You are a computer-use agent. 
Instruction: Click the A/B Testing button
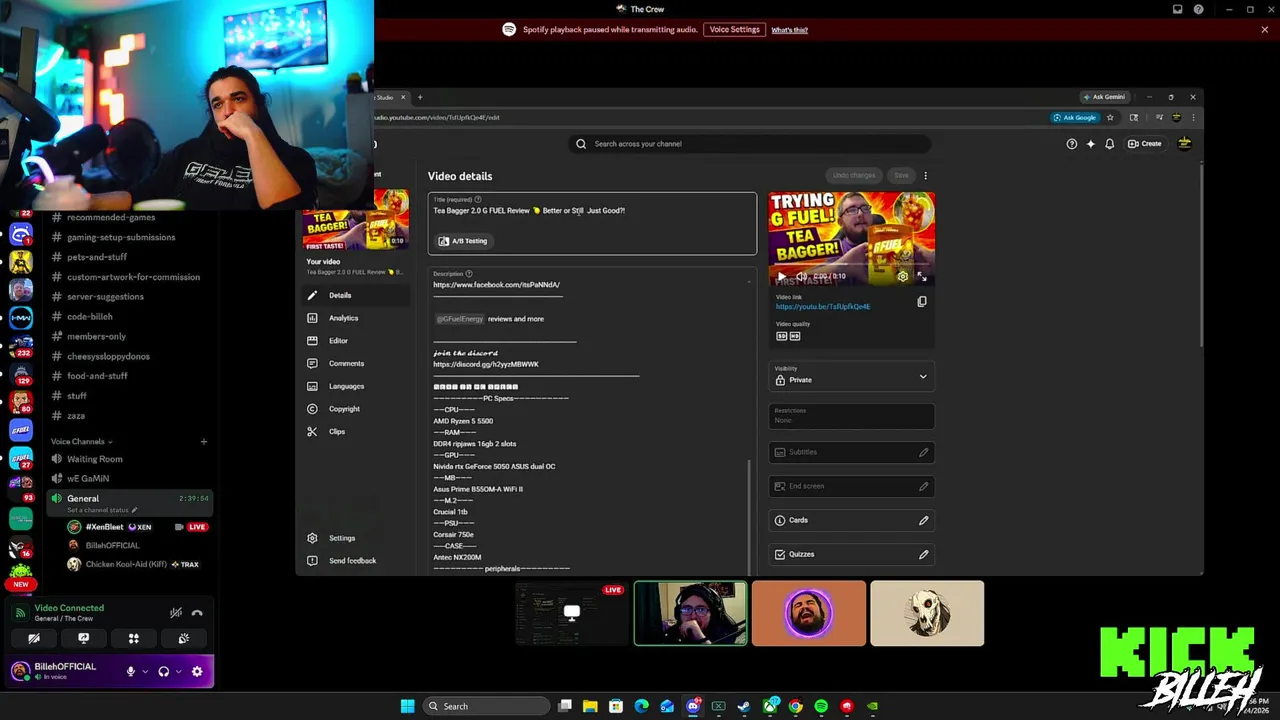click(x=463, y=241)
